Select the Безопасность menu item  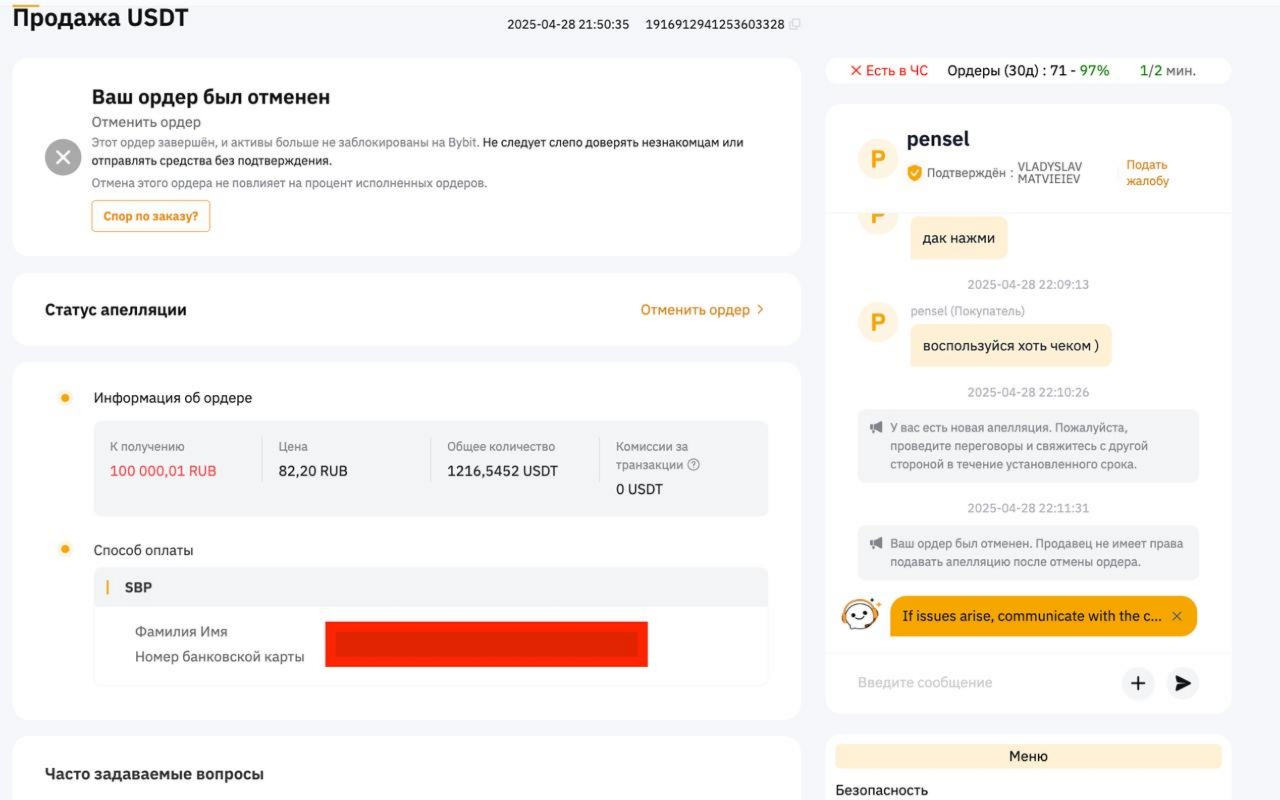coord(881,790)
